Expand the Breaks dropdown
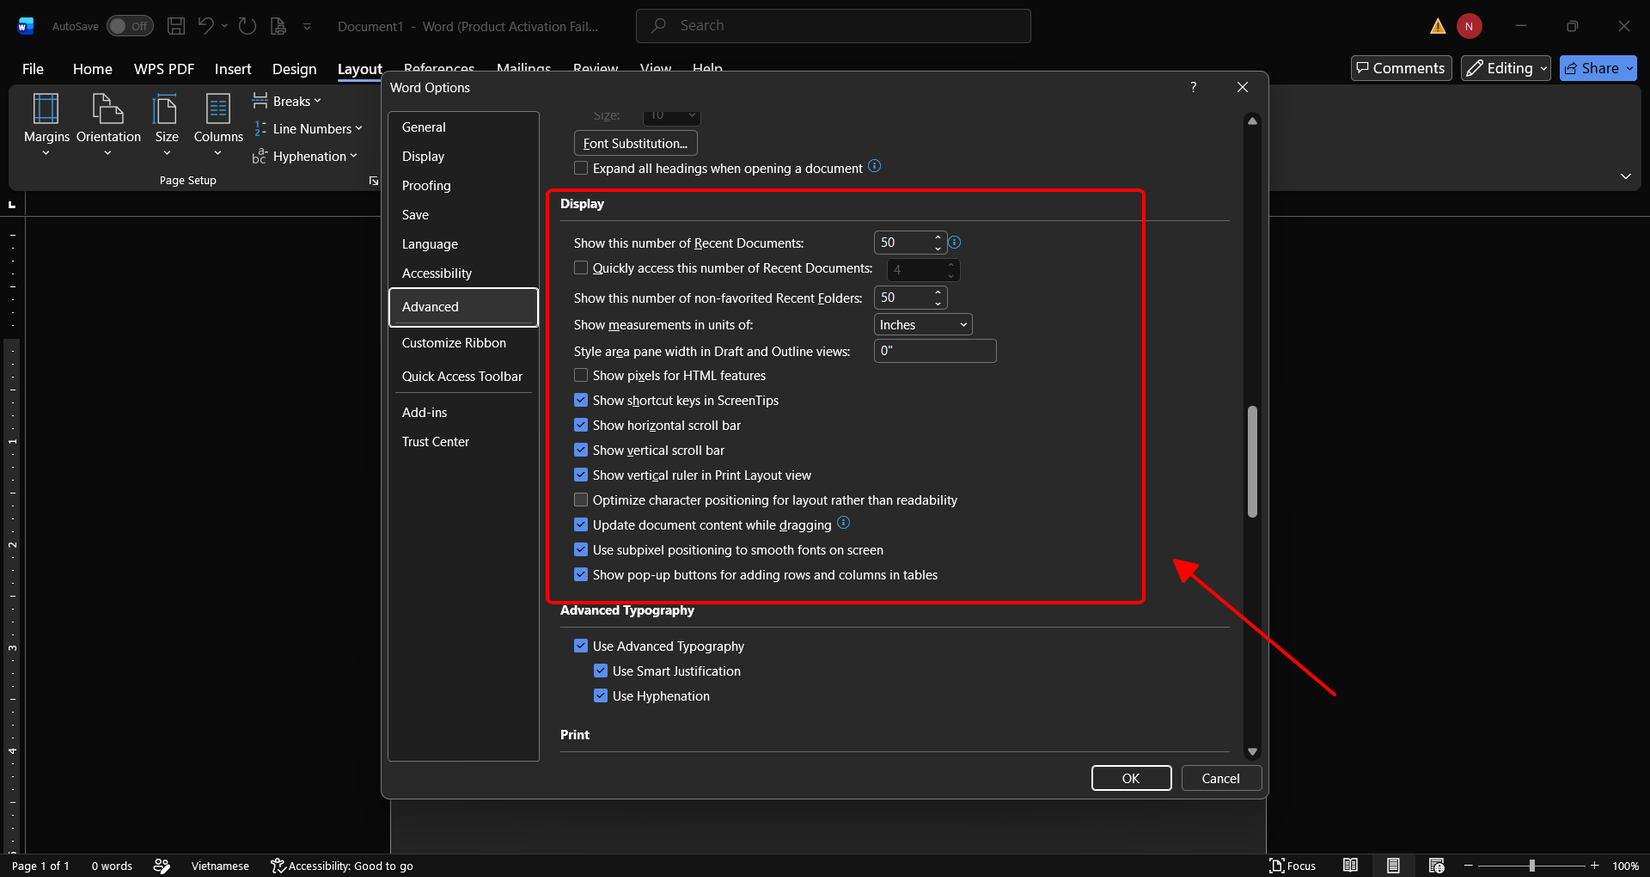Viewport: 1650px width, 877px height. click(287, 101)
